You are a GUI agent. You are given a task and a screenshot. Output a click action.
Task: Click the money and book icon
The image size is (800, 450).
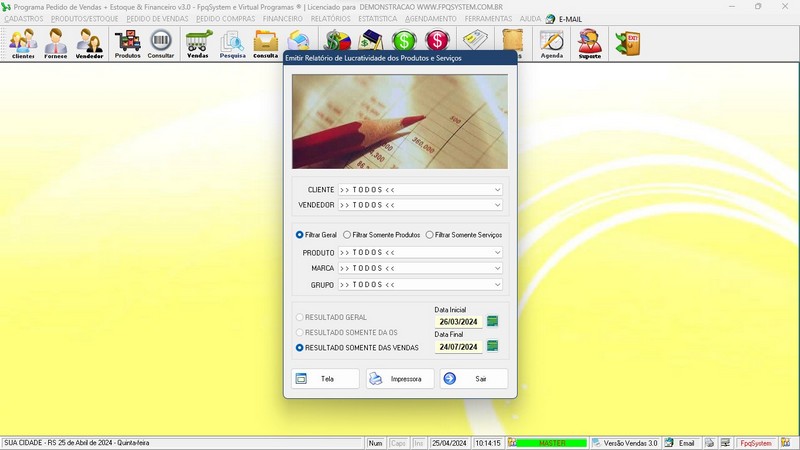[371, 40]
